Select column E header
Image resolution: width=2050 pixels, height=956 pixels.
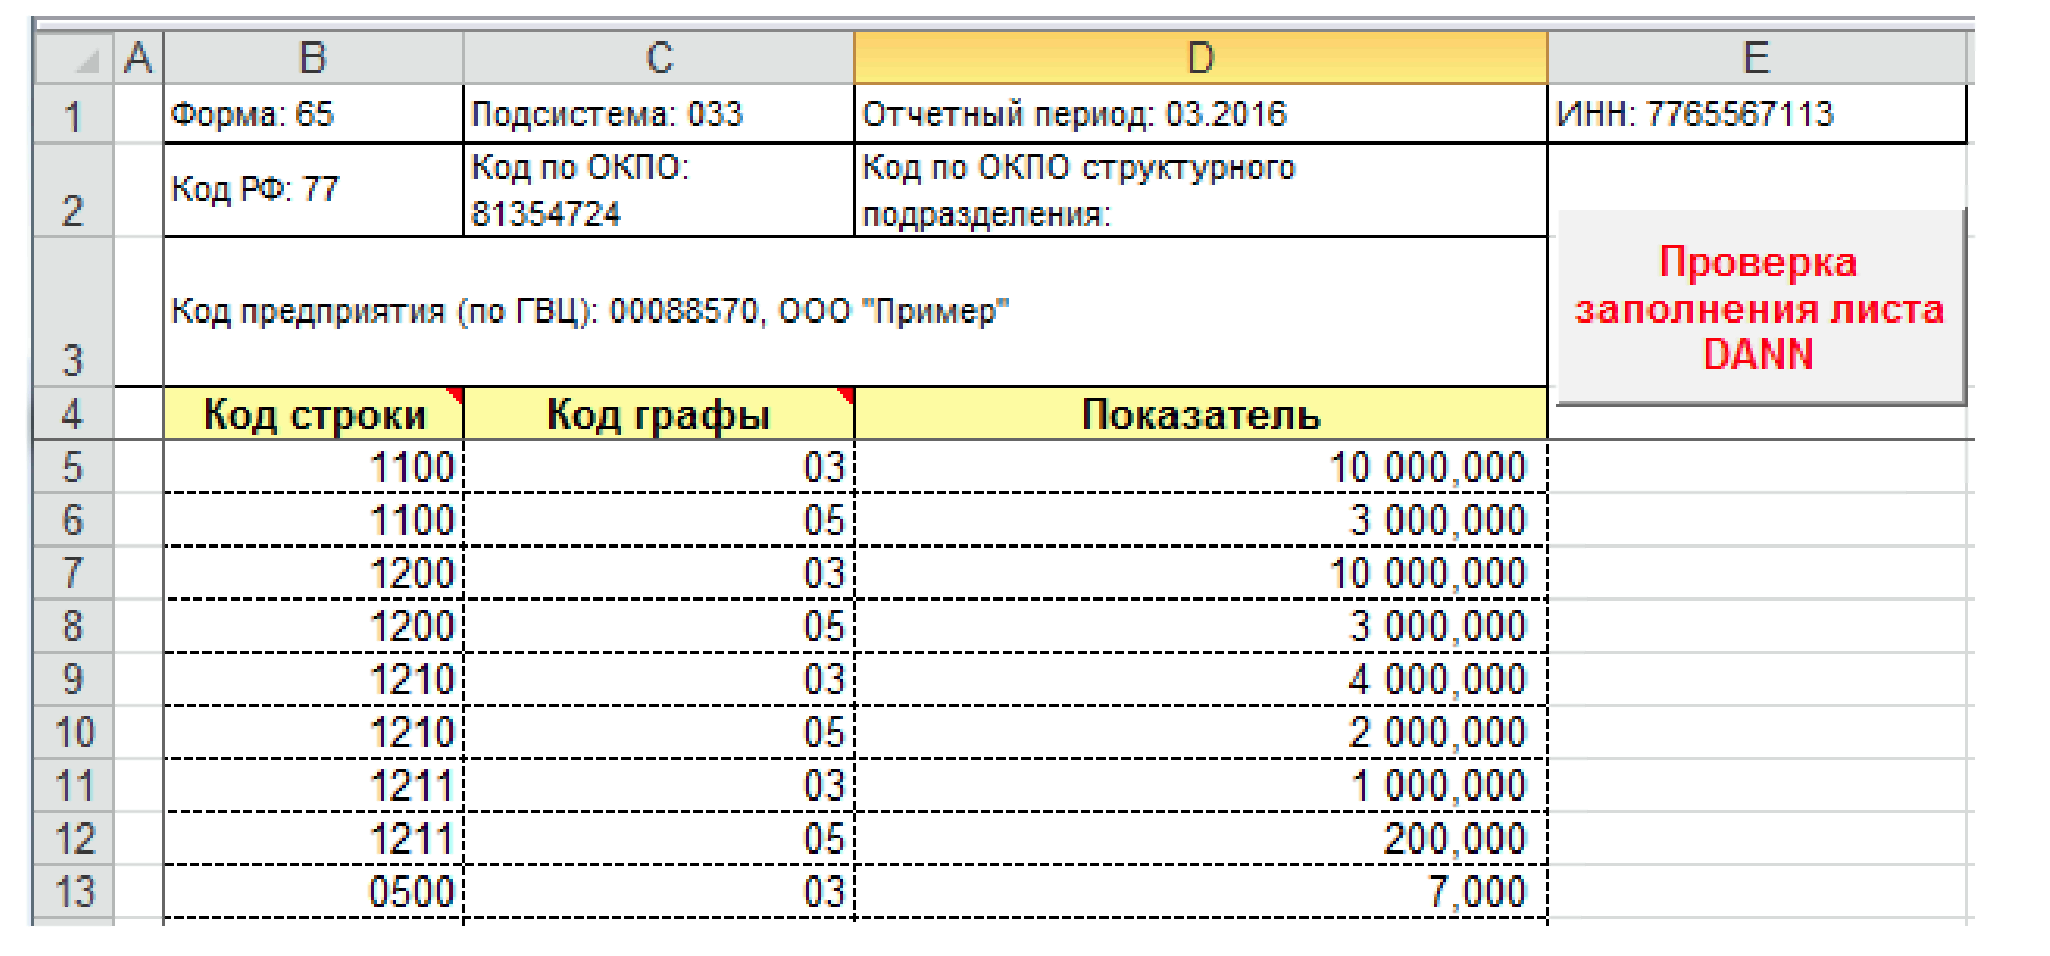[1756, 59]
